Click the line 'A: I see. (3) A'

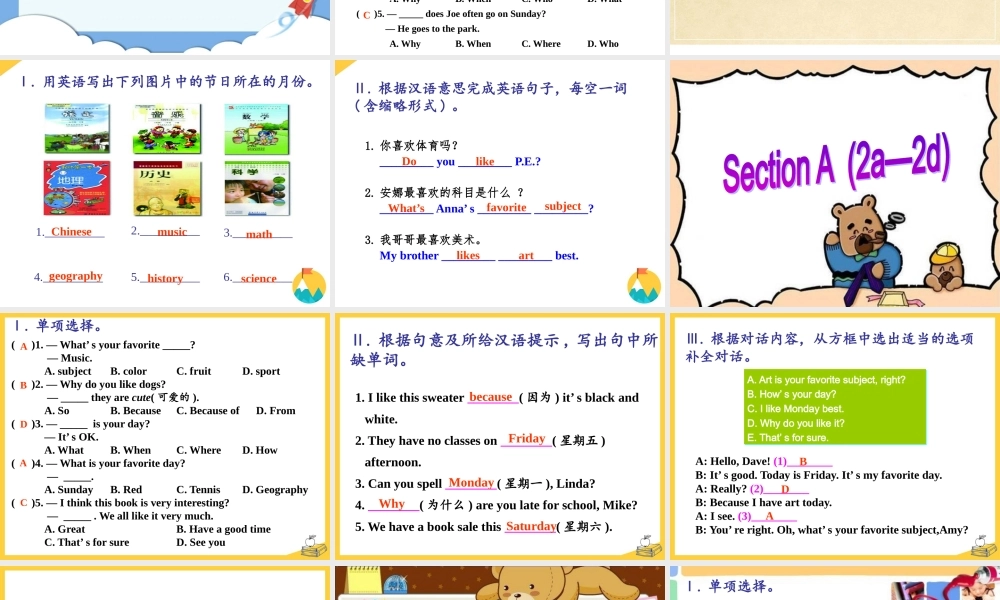click(746, 516)
